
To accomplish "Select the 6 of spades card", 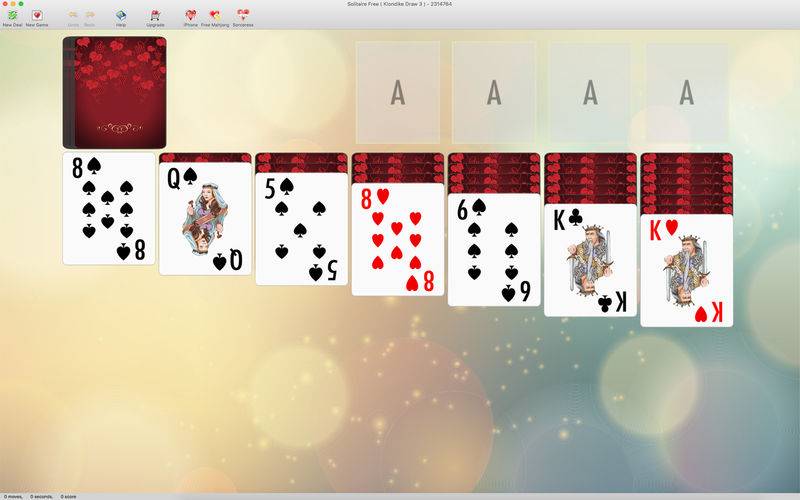I will (494, 249).
